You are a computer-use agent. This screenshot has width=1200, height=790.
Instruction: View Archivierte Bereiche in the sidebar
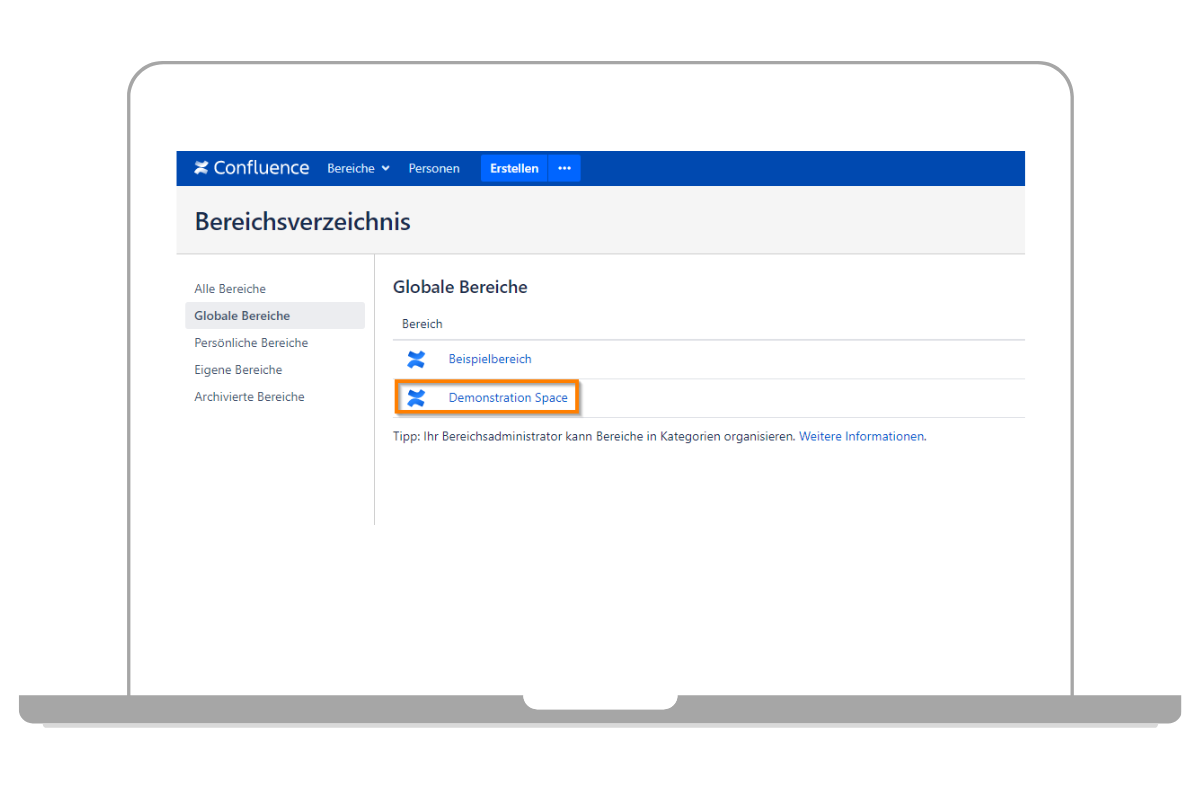coord(249,397)
